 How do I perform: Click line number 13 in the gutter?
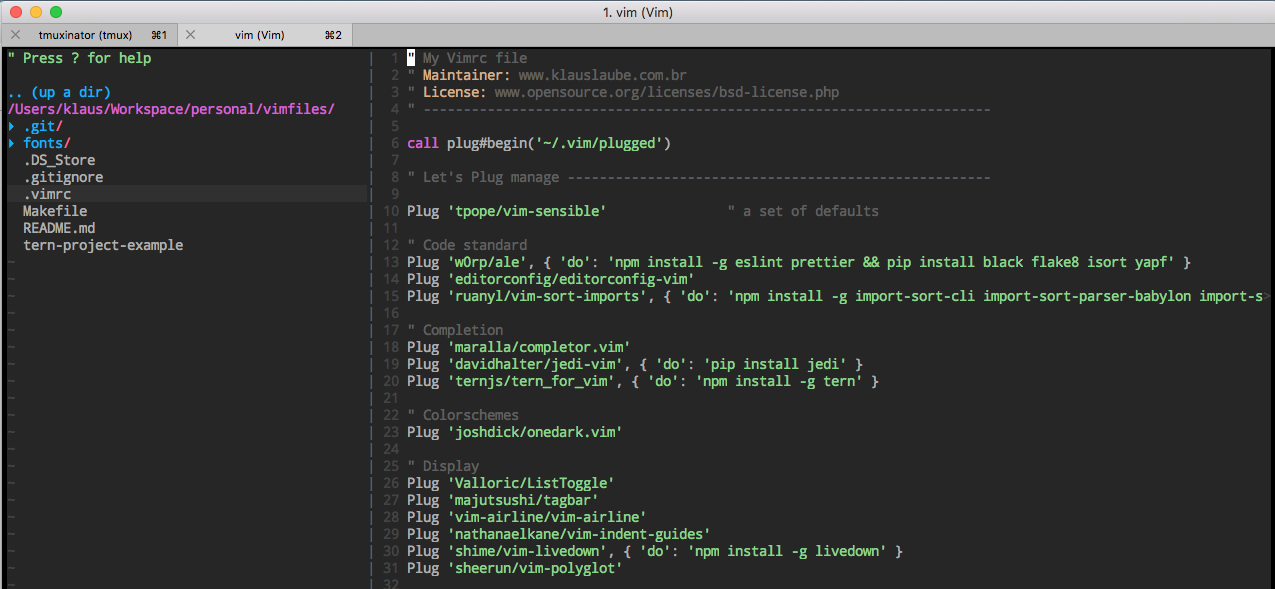click(x=391, y=262)
